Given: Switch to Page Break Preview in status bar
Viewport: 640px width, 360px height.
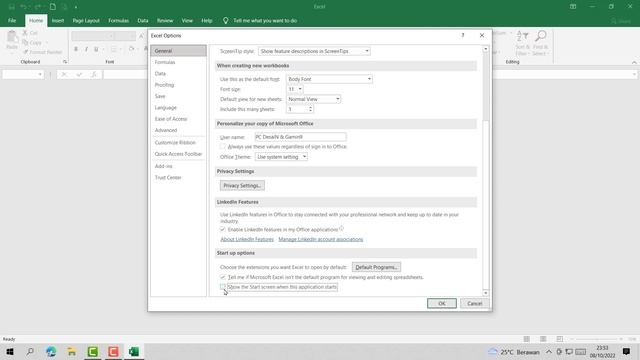Looking at the screenshot, I should 559,339.
